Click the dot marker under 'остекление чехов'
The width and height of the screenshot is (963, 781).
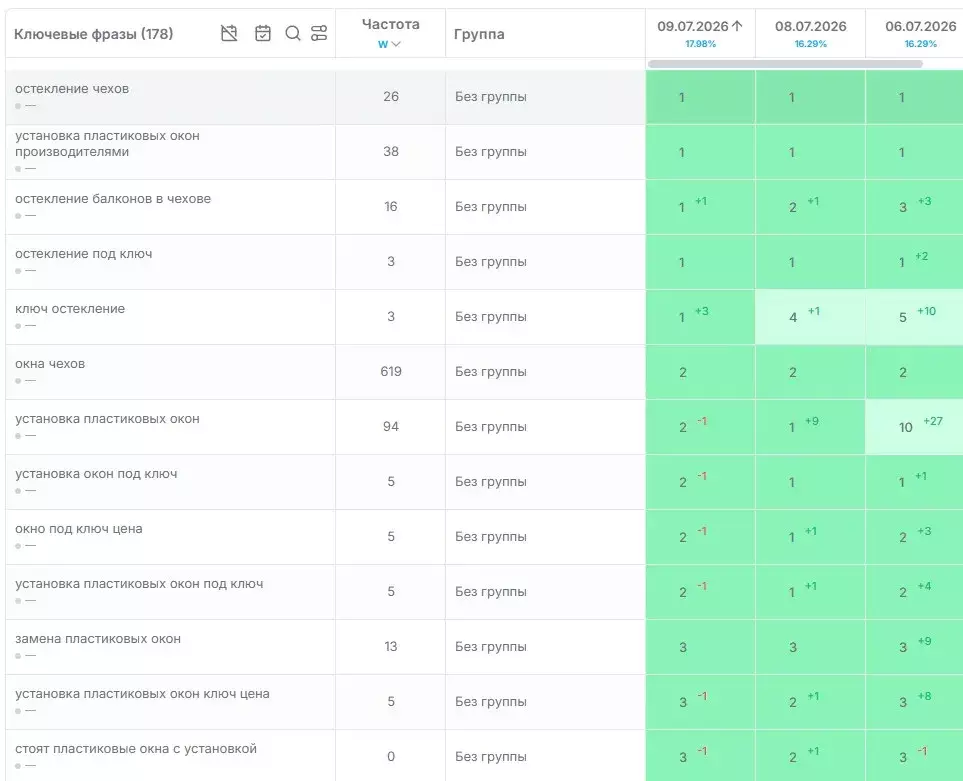18,106
